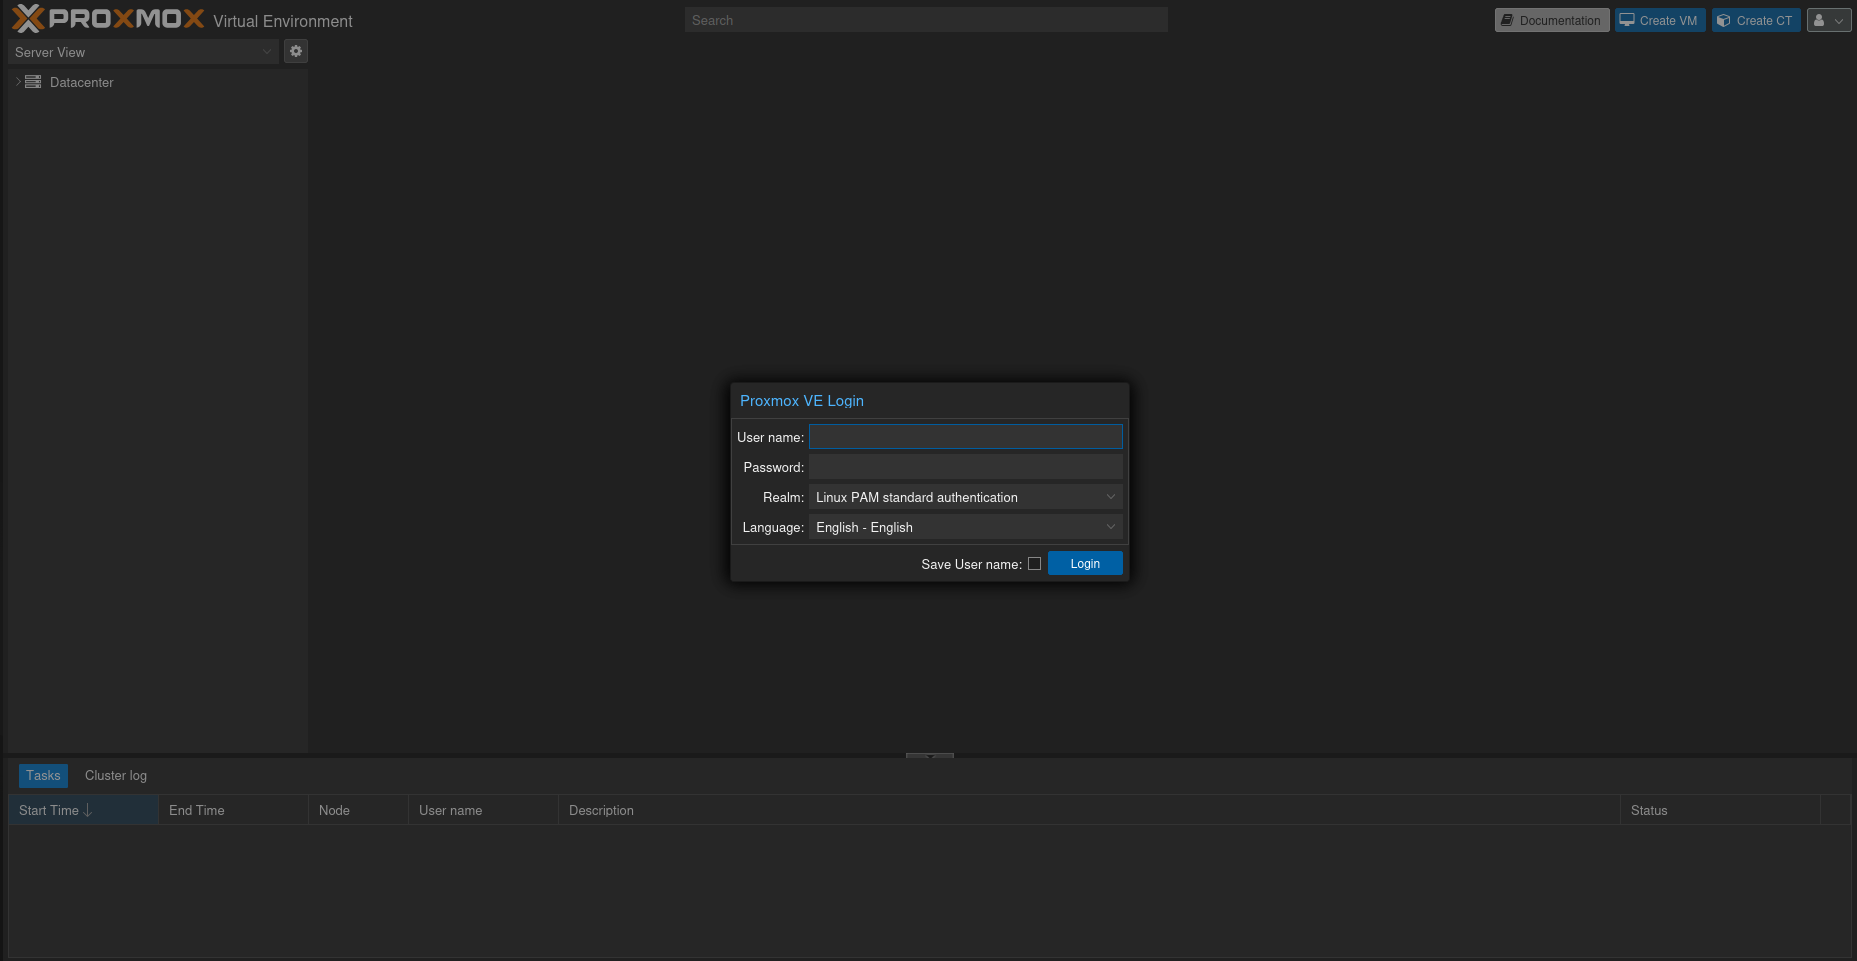The height and width of the screenshot is (961, 1857).
Task: Switch to the Tasks tab
Action: coord(43,775)
